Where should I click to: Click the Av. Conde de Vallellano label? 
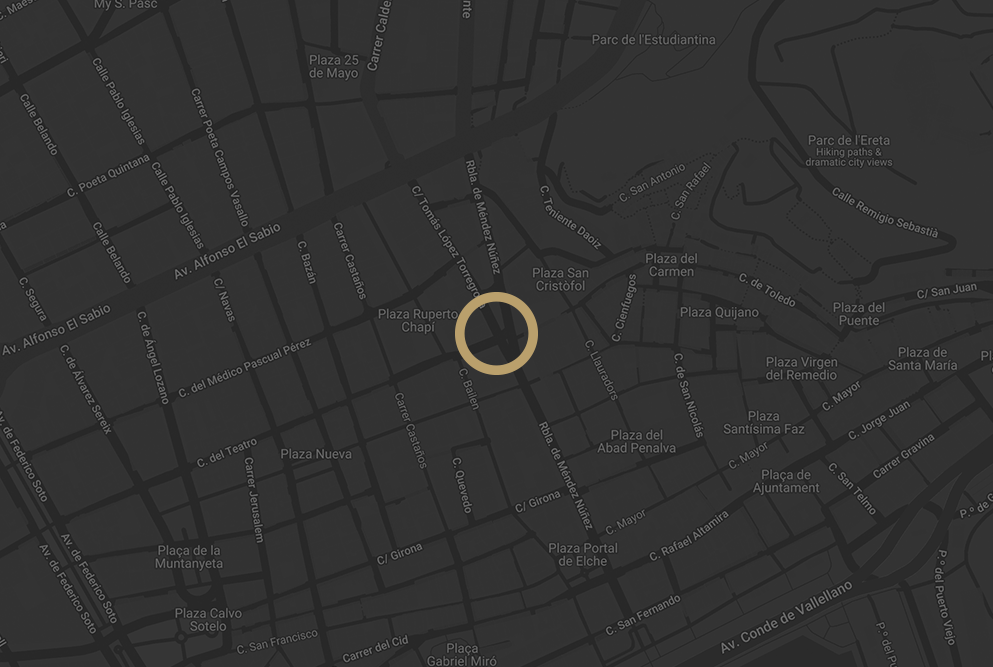coord(787,617)
